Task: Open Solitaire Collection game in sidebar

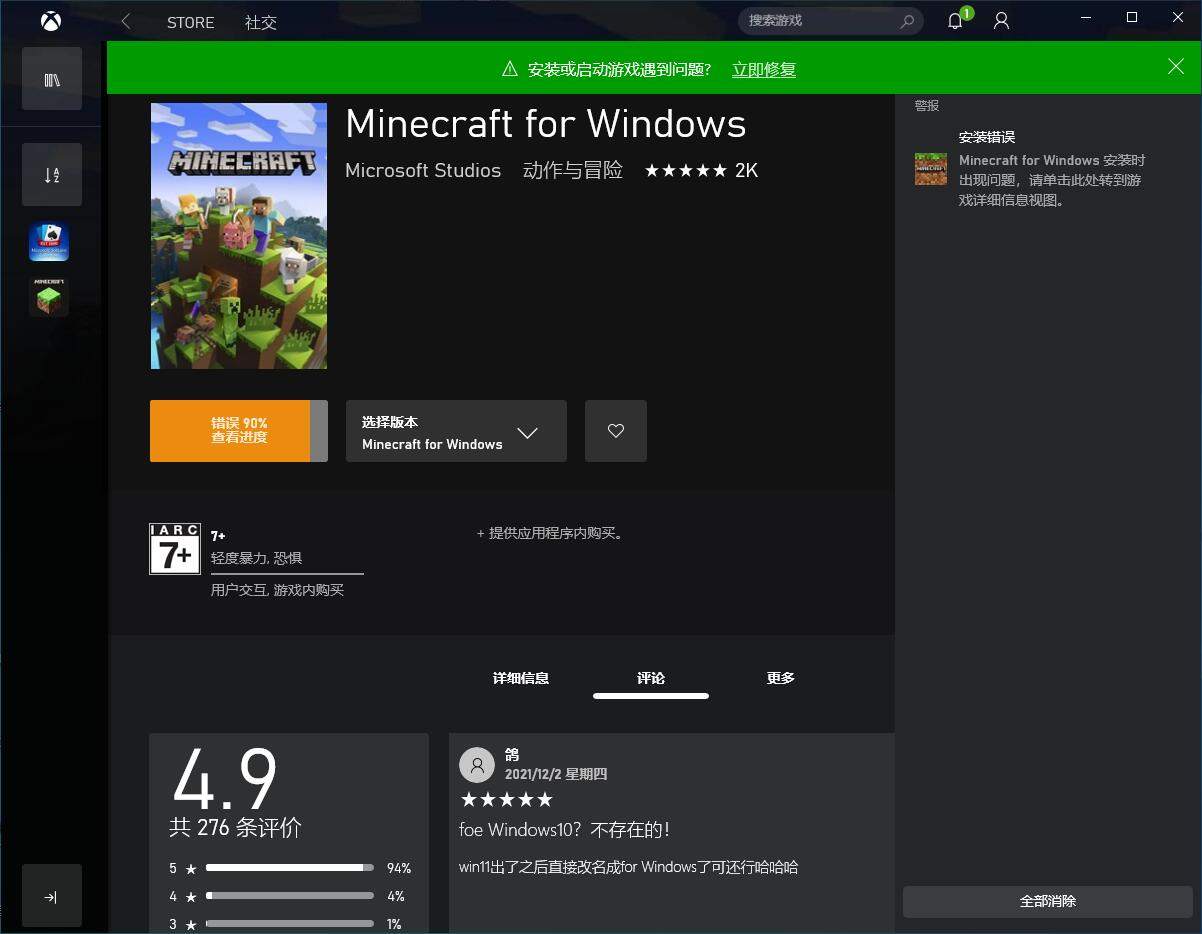Action: (49, 242)
